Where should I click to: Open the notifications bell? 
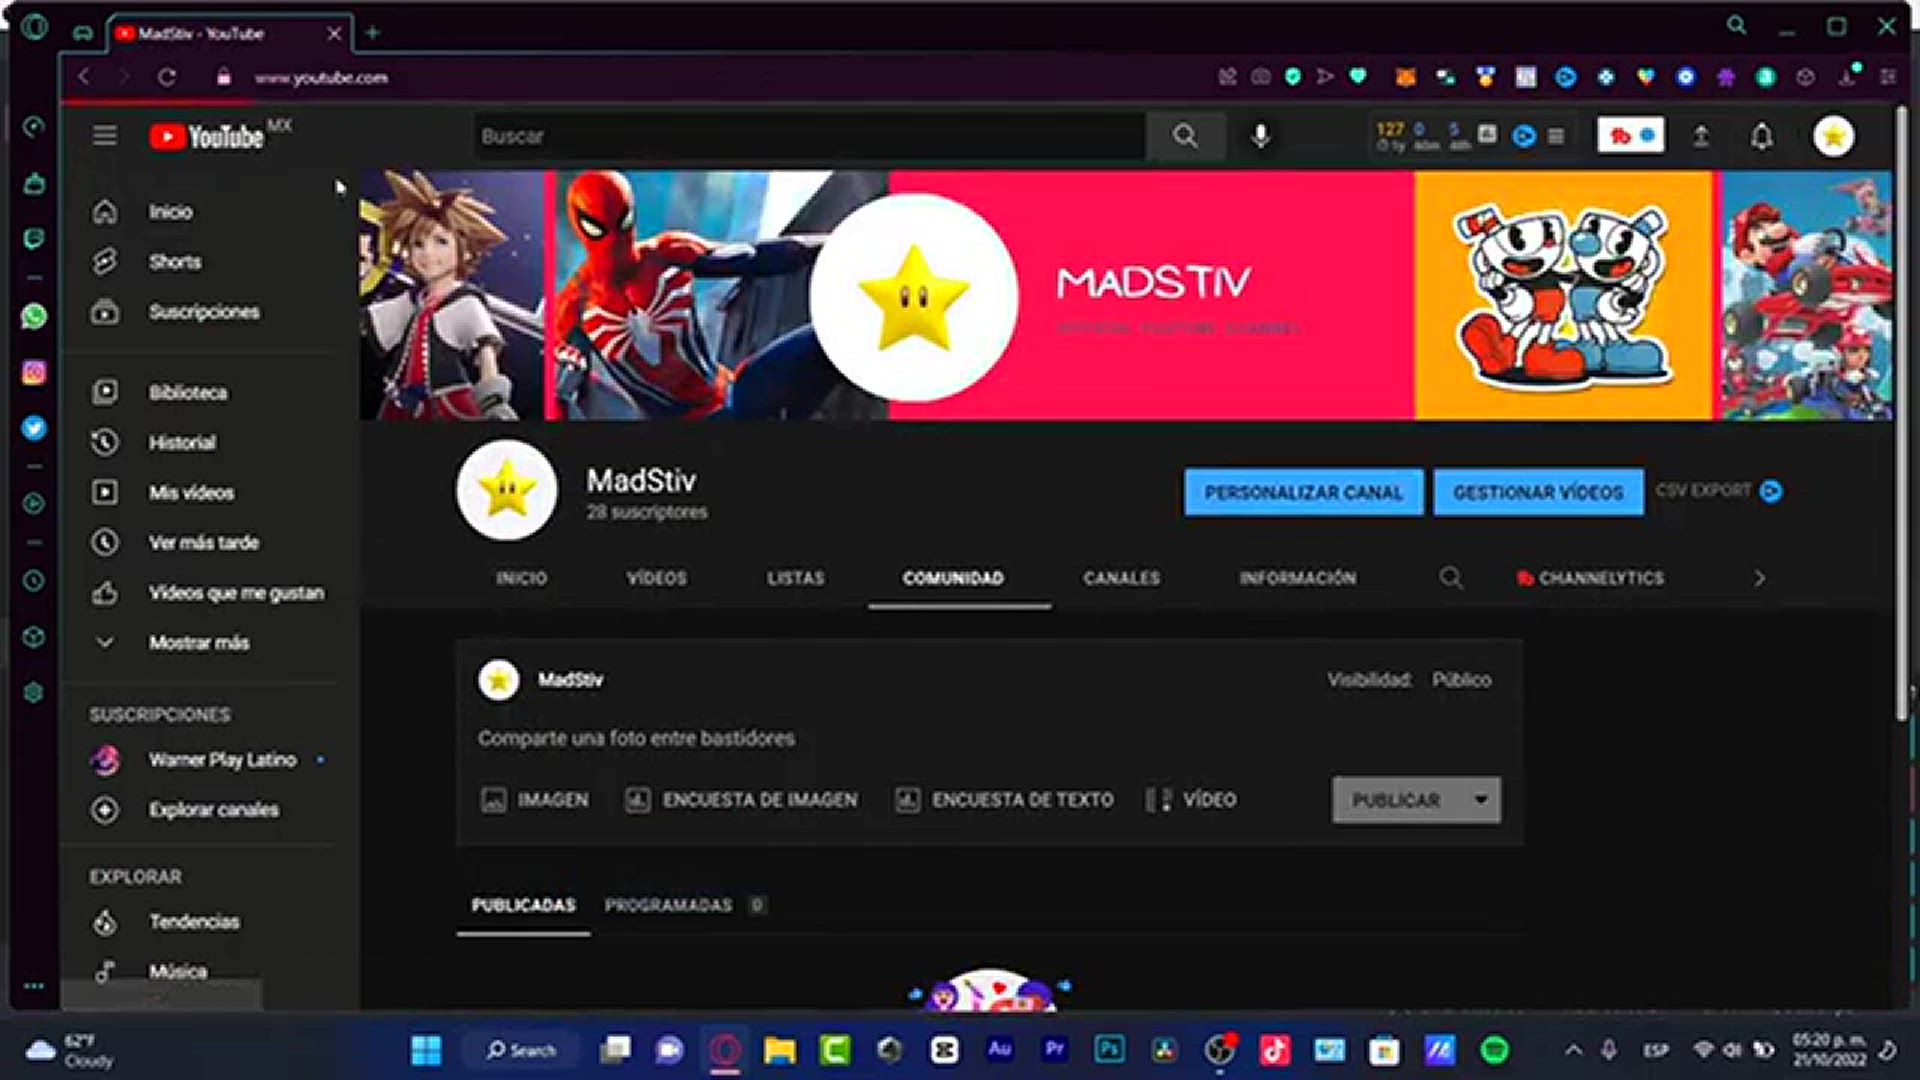tap(1762, 136)
